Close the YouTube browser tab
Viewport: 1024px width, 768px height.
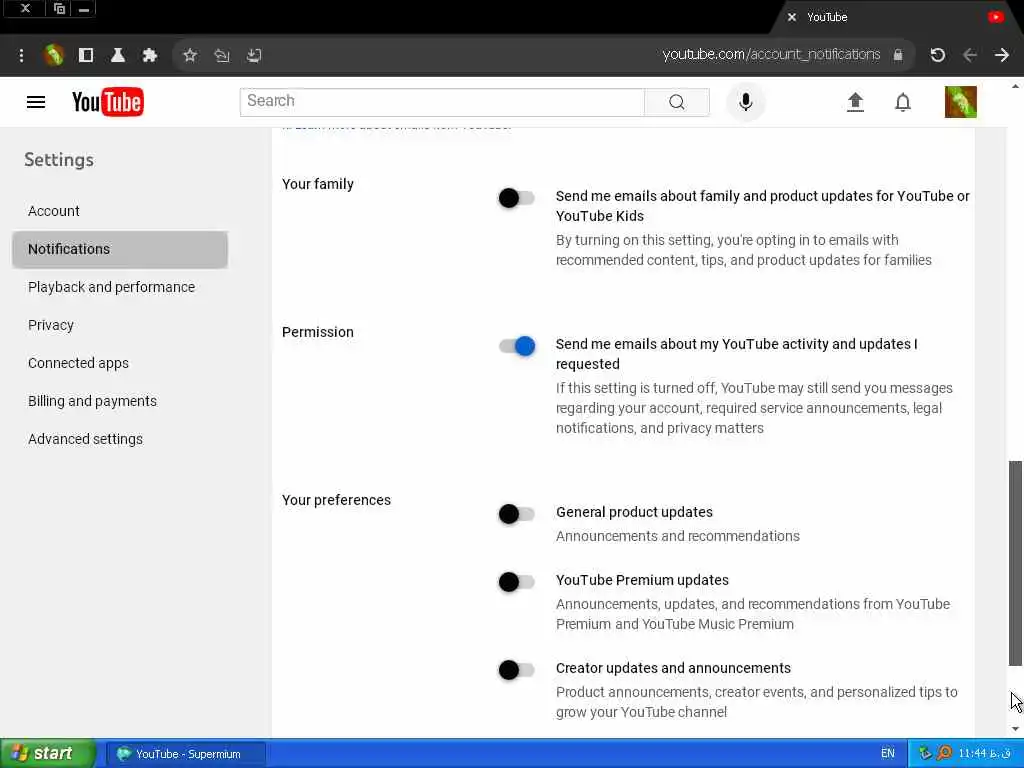click(x=792, y=18)
